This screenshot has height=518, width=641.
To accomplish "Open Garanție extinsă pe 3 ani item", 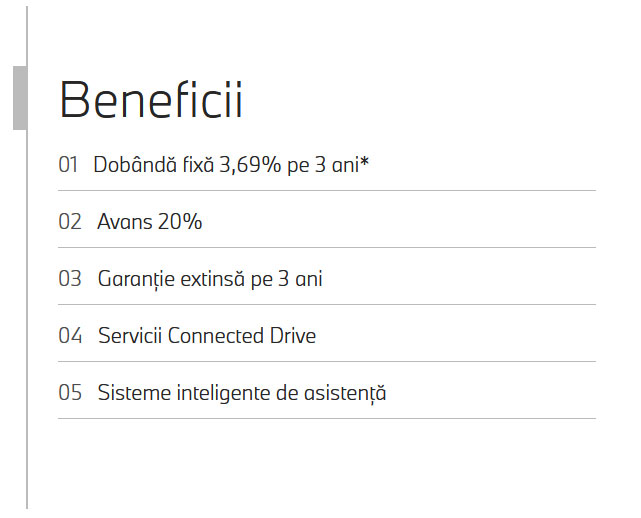I will (210, 280).
